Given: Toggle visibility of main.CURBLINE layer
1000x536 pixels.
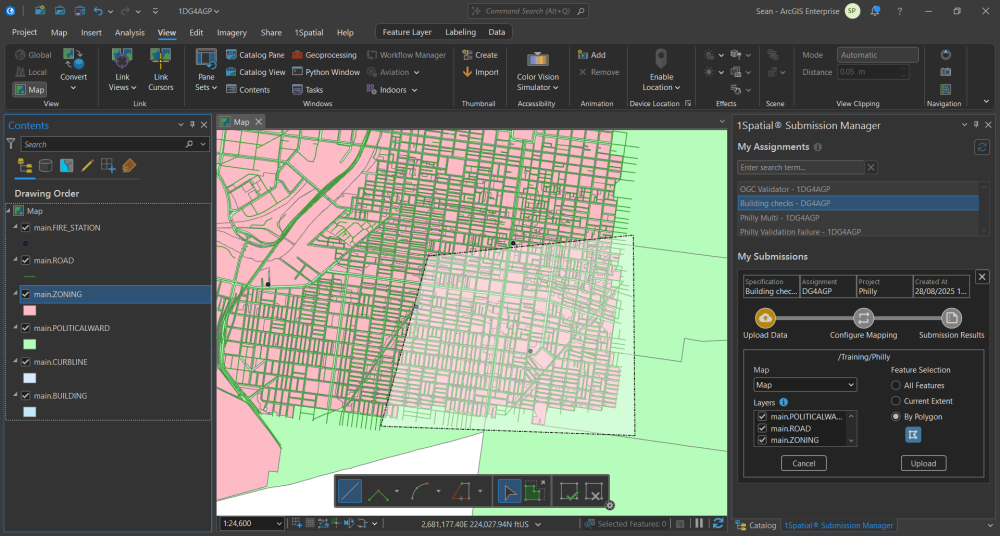Looking at the screenshot, I should pos(26,362).
